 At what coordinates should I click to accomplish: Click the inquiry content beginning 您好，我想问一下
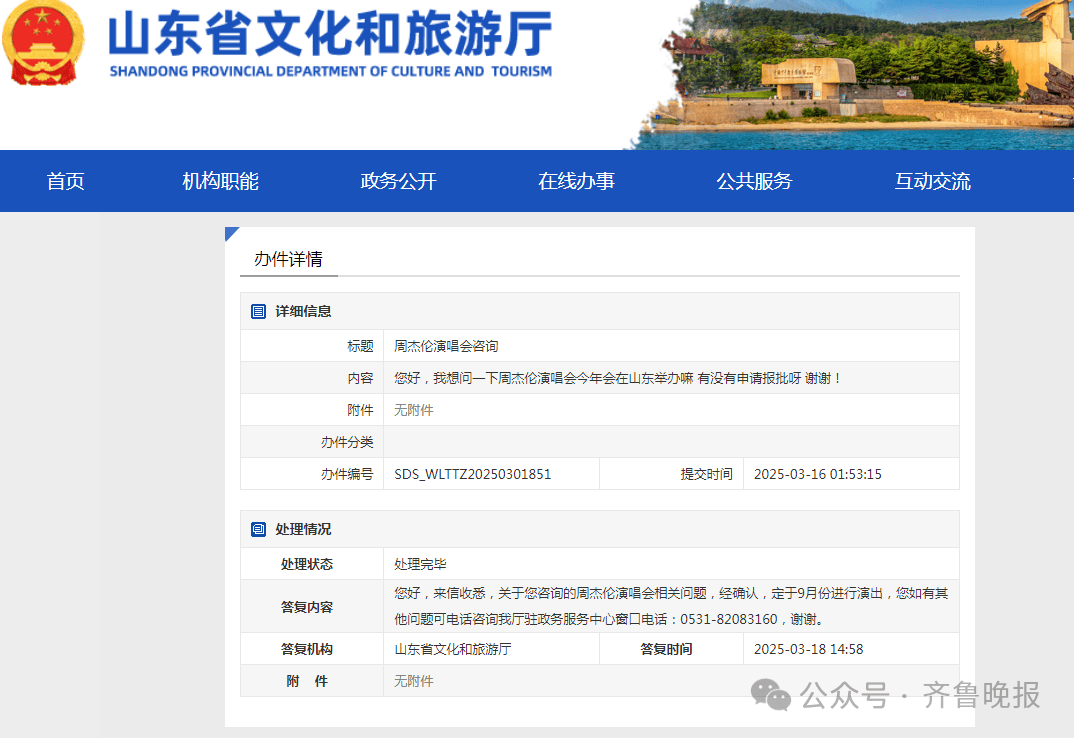tap(617, 378)
